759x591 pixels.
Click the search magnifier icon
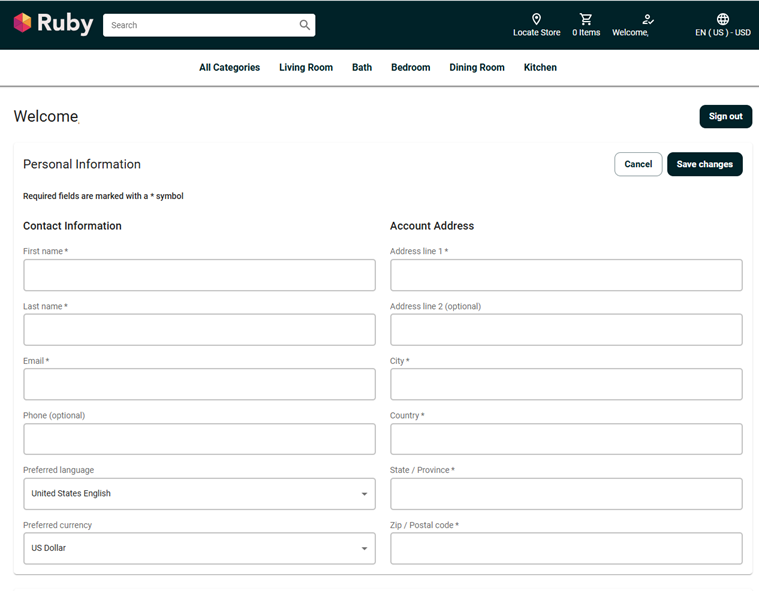(304, 25)
